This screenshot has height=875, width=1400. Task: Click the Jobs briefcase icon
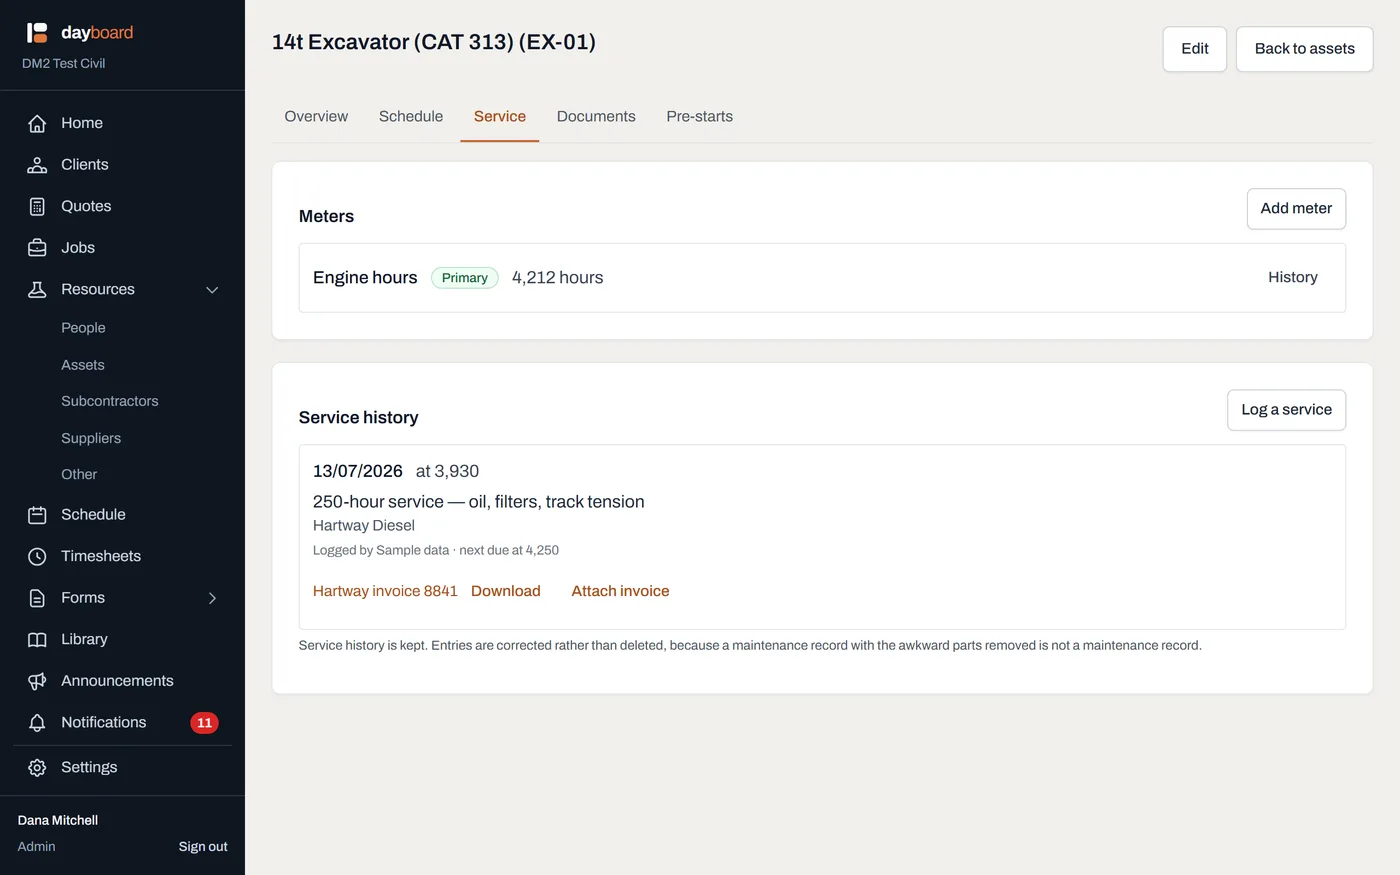pyautogui.click(x=37, y=248)
